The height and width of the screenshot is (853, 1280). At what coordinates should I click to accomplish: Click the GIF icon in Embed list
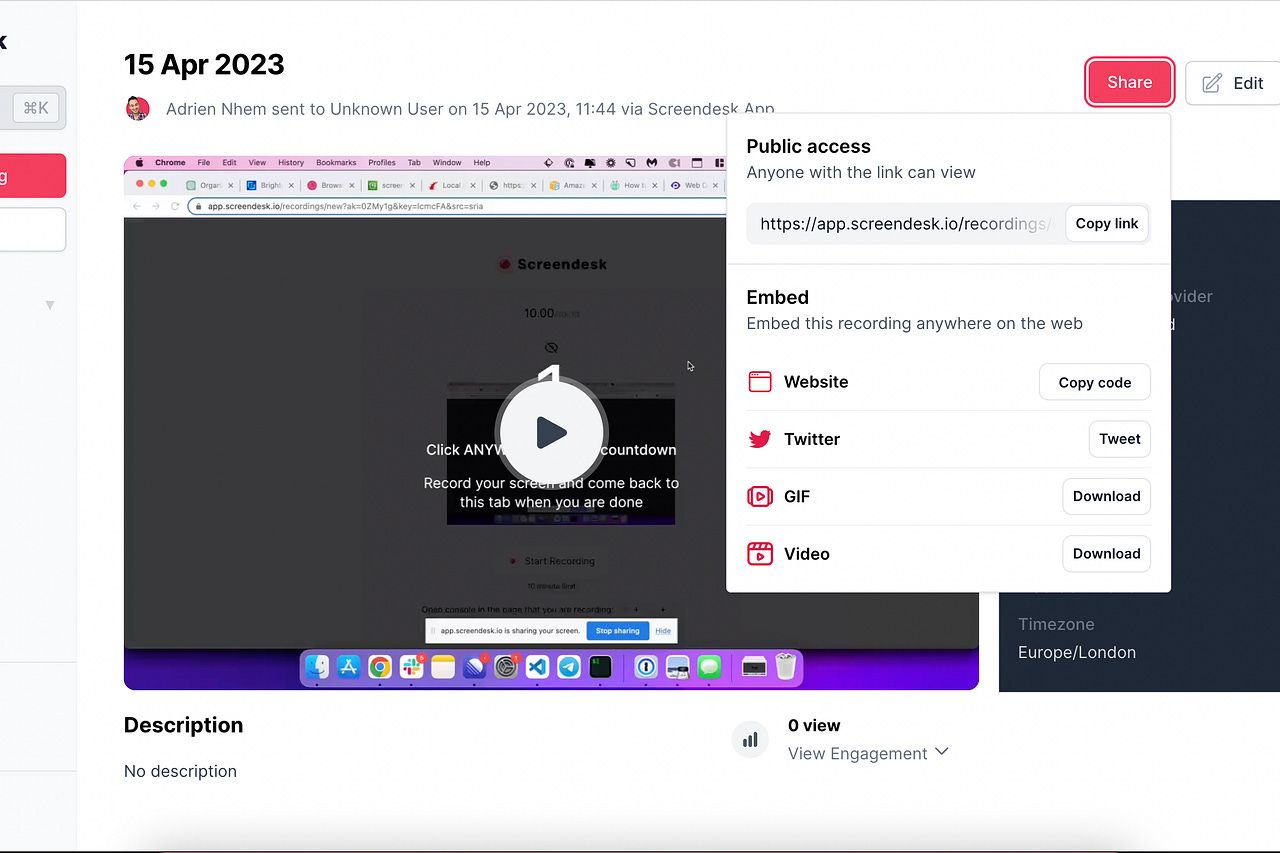(760, 496)
